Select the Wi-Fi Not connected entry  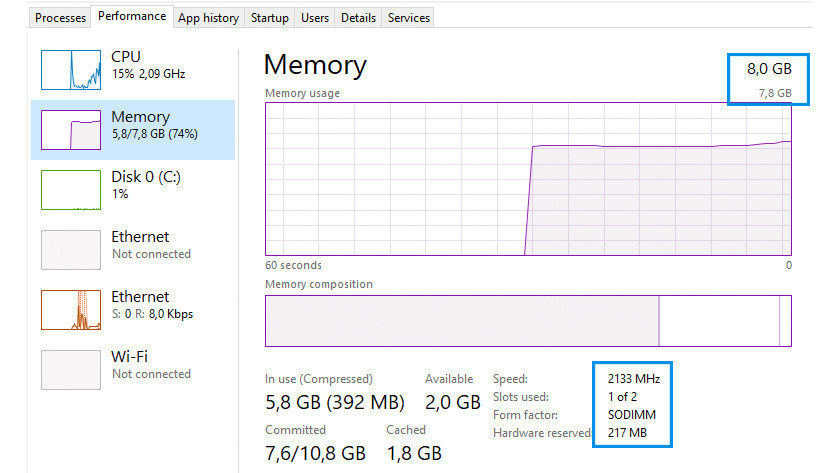150,364
